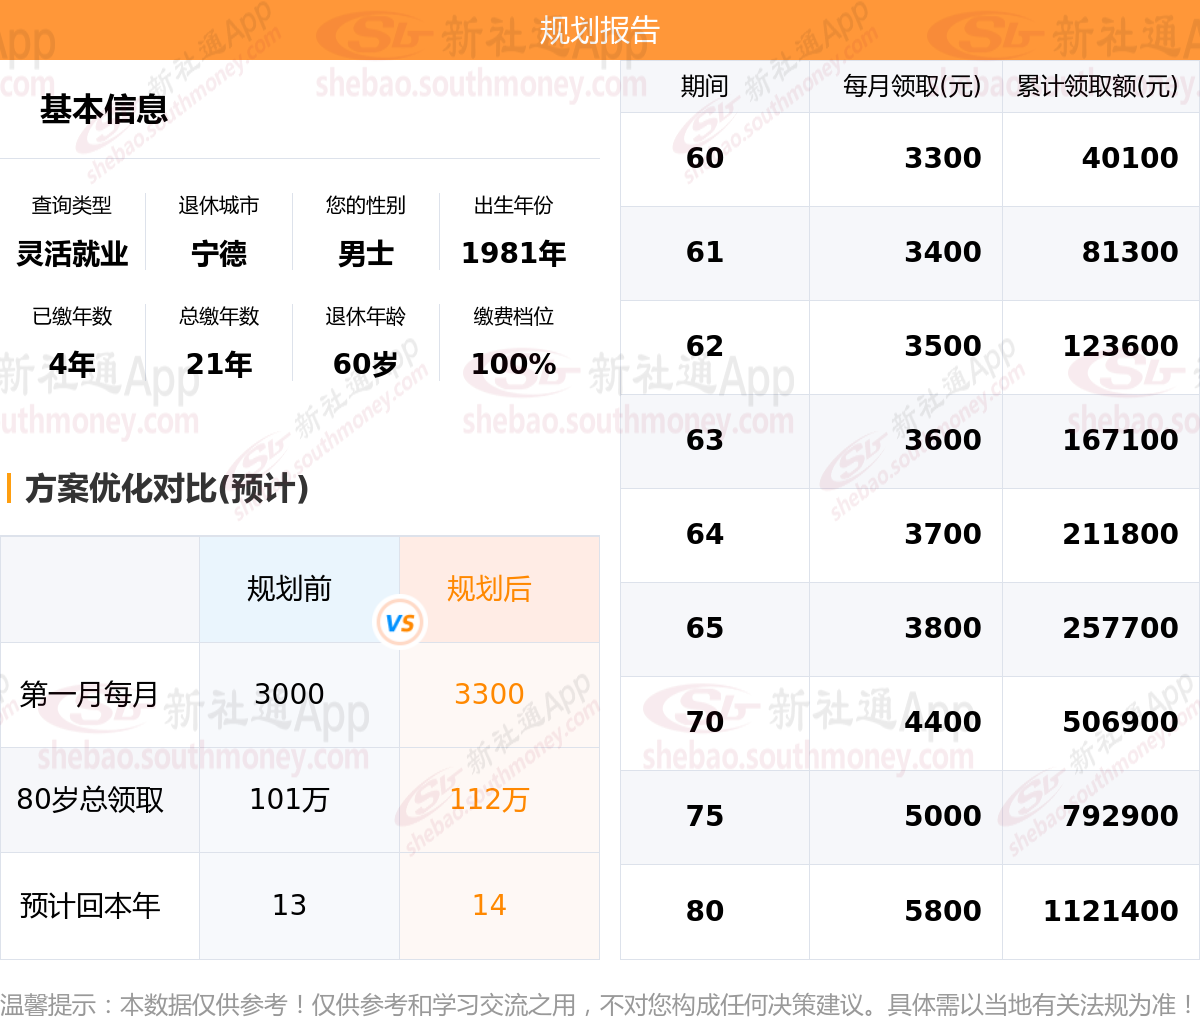The image size is (1200, 1019).
Task: Click the 预计回本年 row label
Action: coord(90,906)
